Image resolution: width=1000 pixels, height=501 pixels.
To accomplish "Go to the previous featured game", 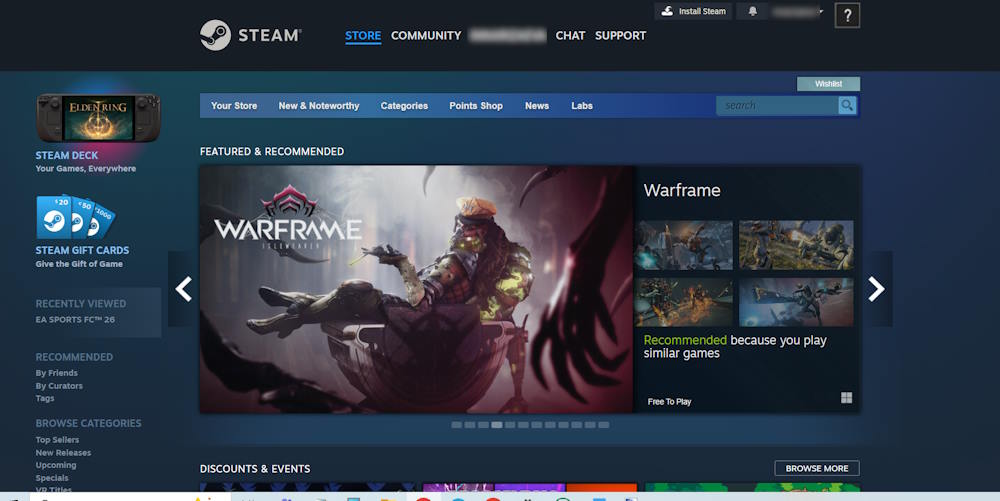I will tap(184, 289).
